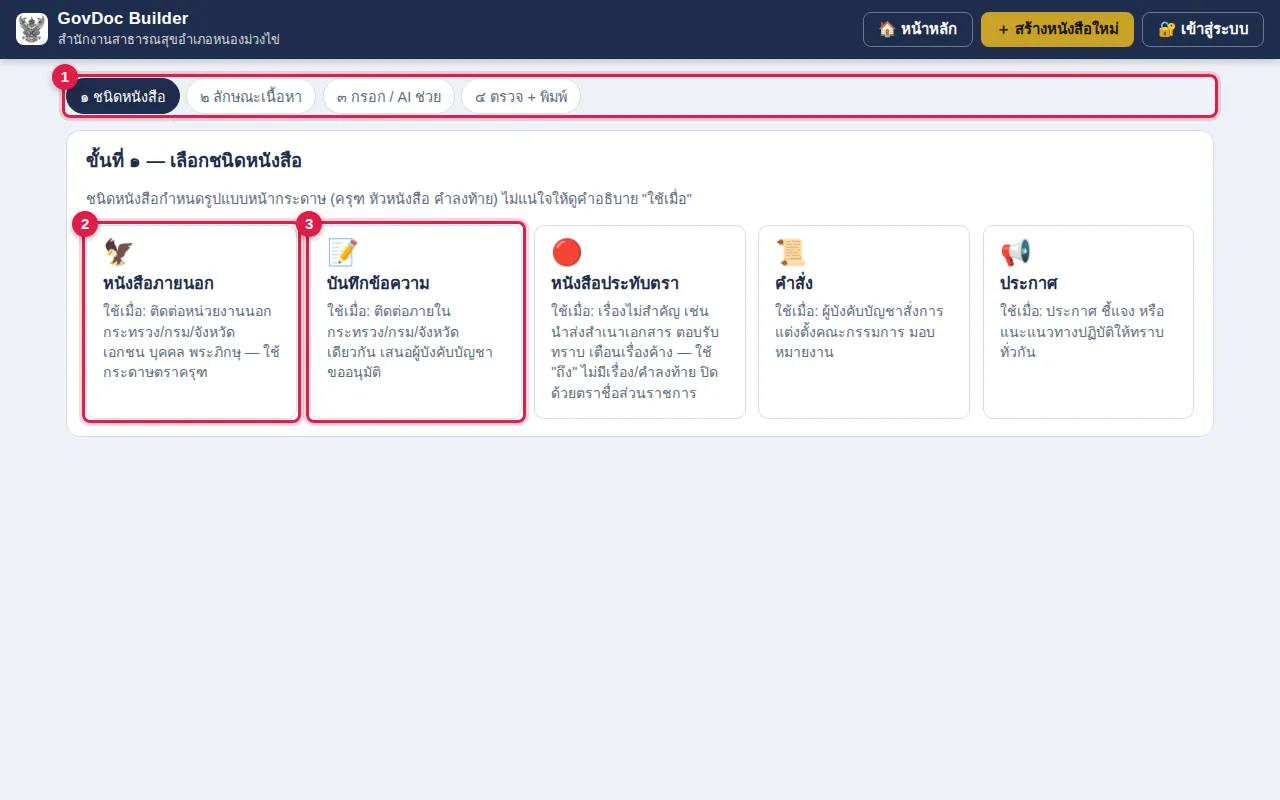1280x800 pixels.
Task: Open the หน้าหลัก home button
Action: click(x=918, y=29)
